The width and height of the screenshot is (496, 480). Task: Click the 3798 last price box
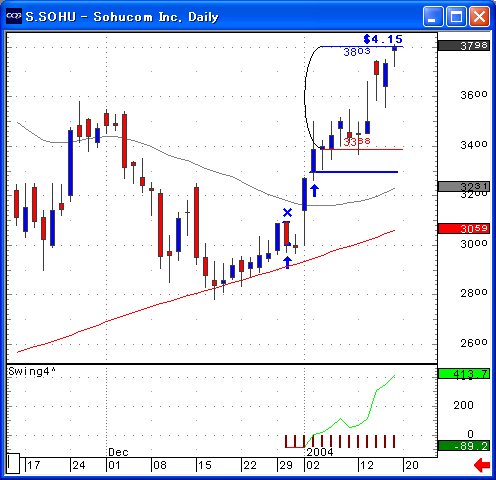[464, 46]
